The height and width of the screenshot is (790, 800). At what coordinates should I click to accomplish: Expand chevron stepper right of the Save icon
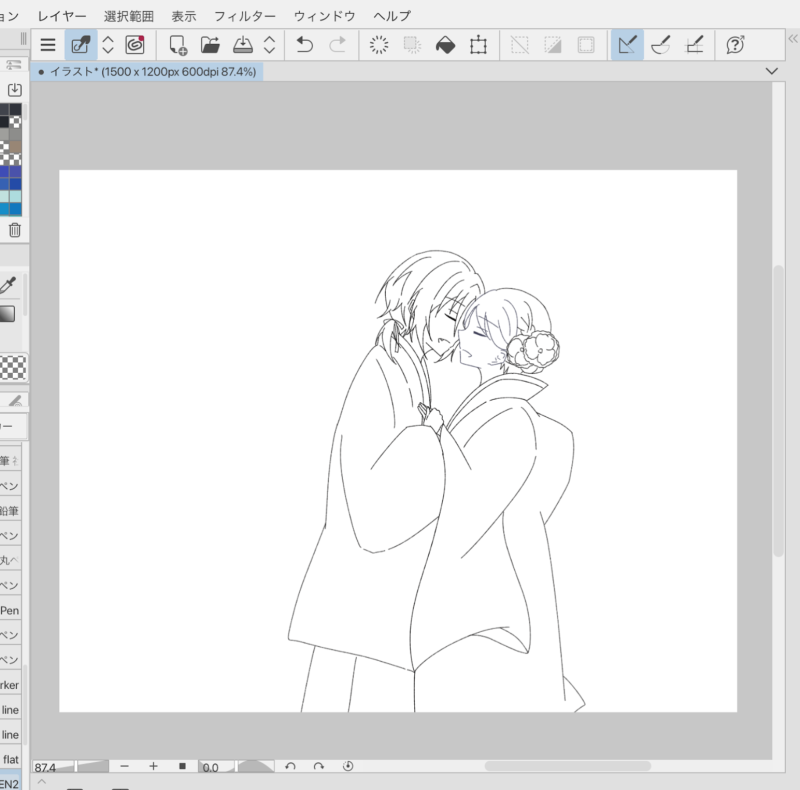coord(269,45)
